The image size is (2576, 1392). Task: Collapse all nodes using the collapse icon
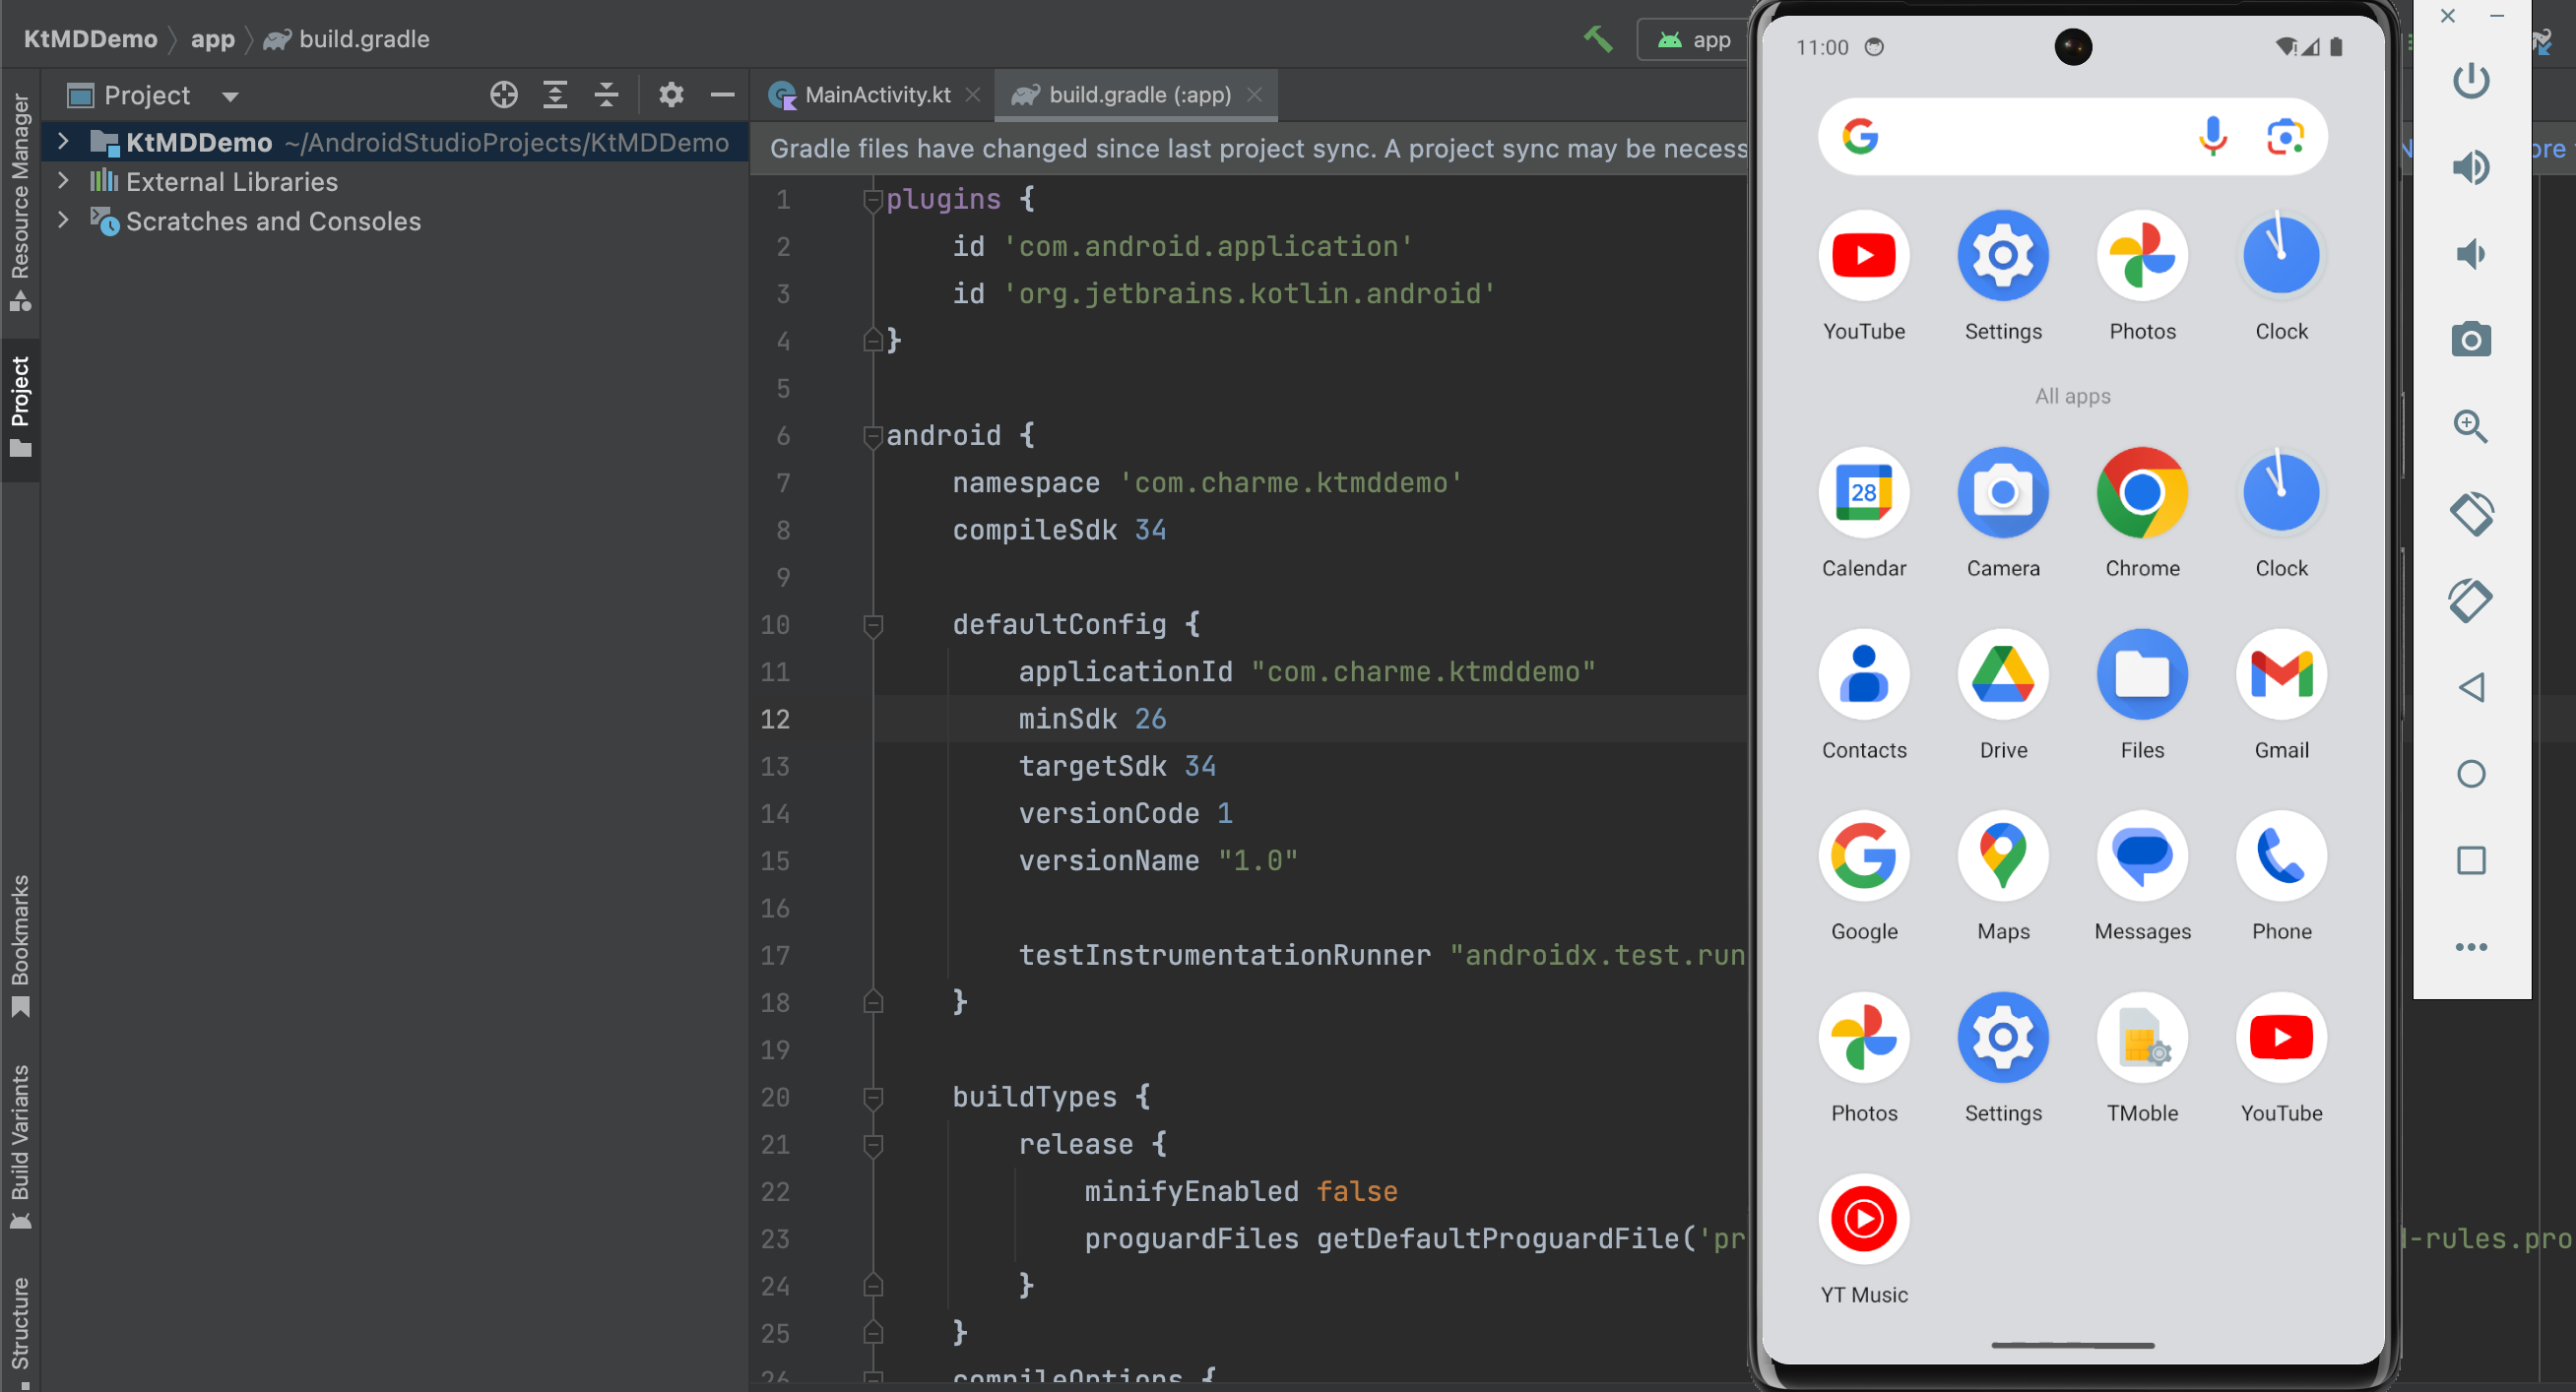[x=606, y=95]
